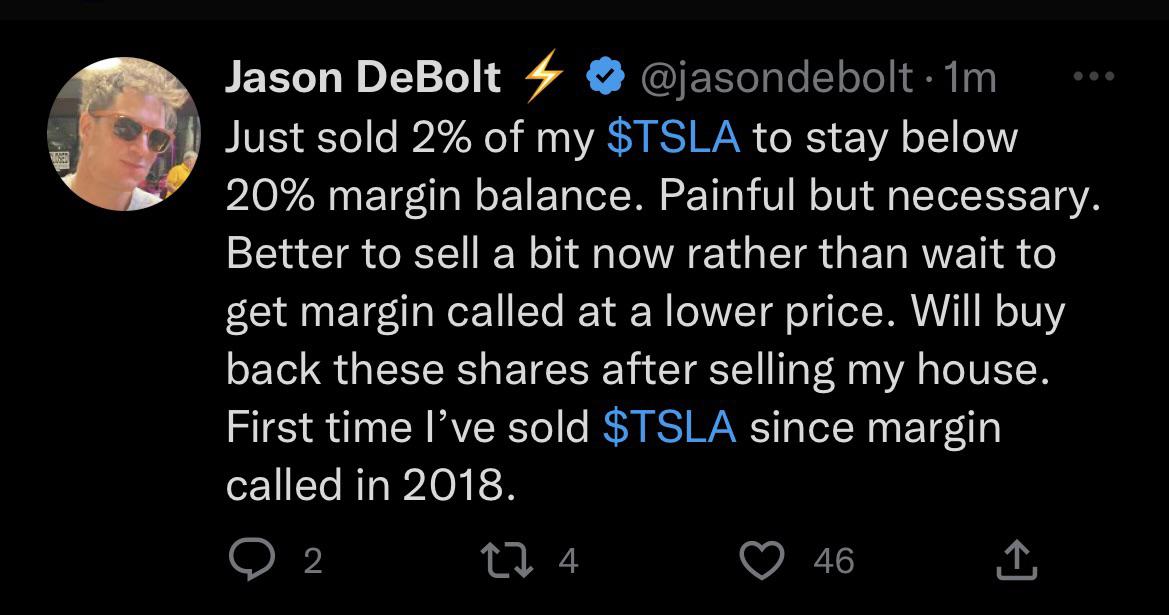Click the reply count showing 2
Screen dimensions: 1169x615
312,561
